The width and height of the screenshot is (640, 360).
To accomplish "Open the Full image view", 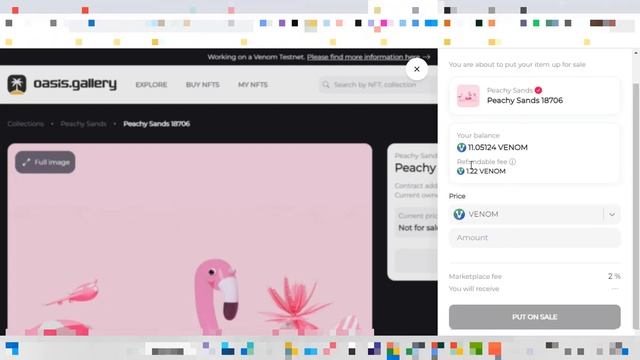I will (x=45, y=162).
